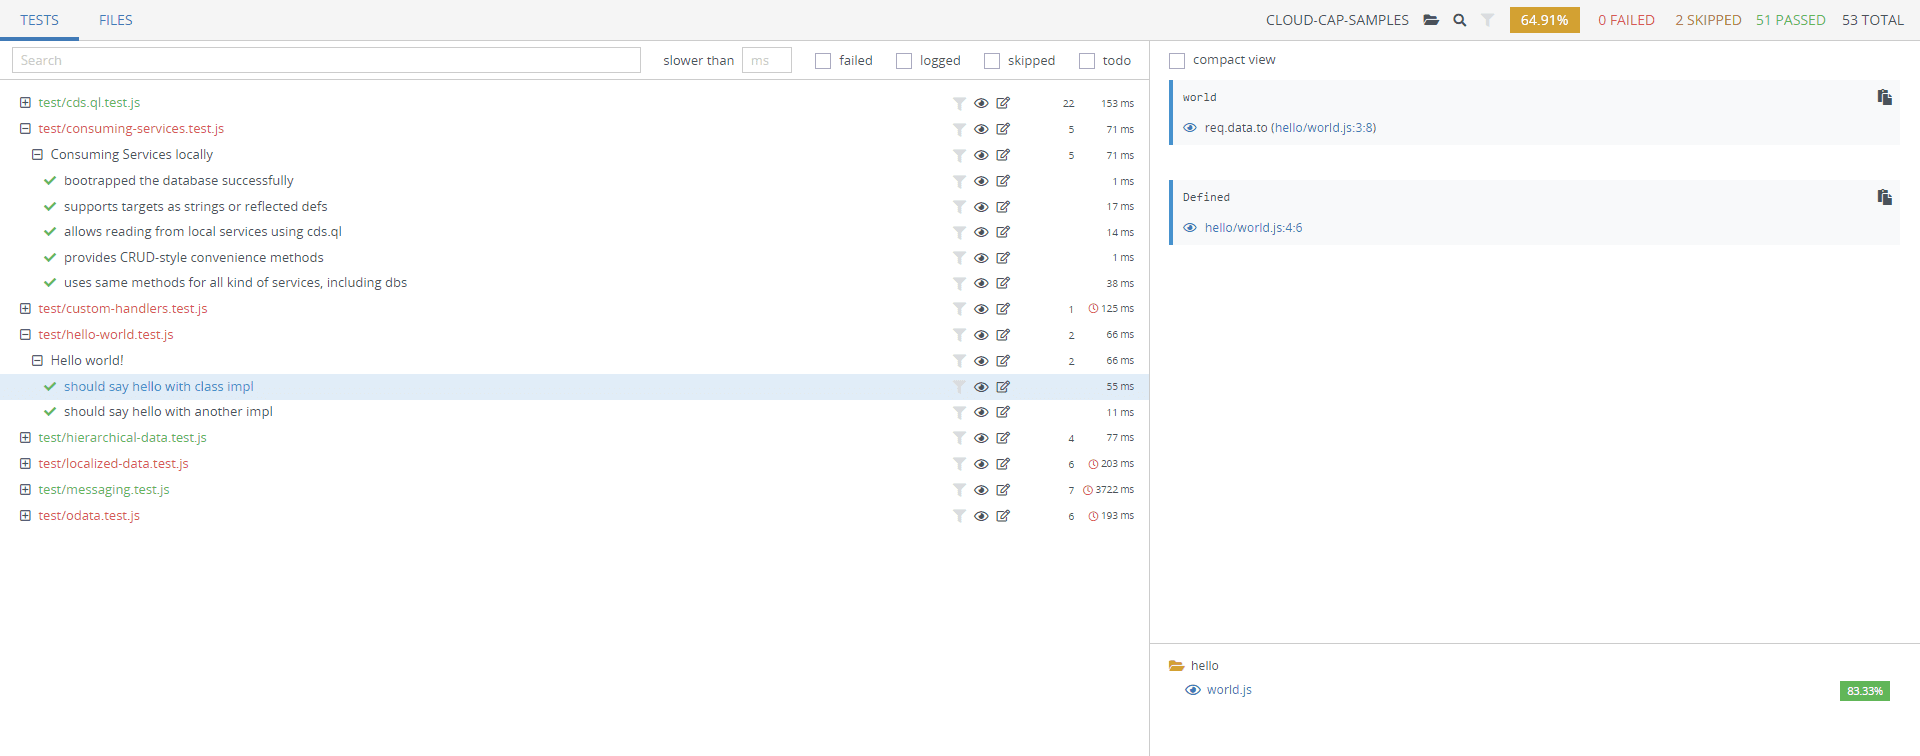Open world.js coverage file link
Screen dimensions: 1920x756
pyautogui.click(x=1229, y=690)
